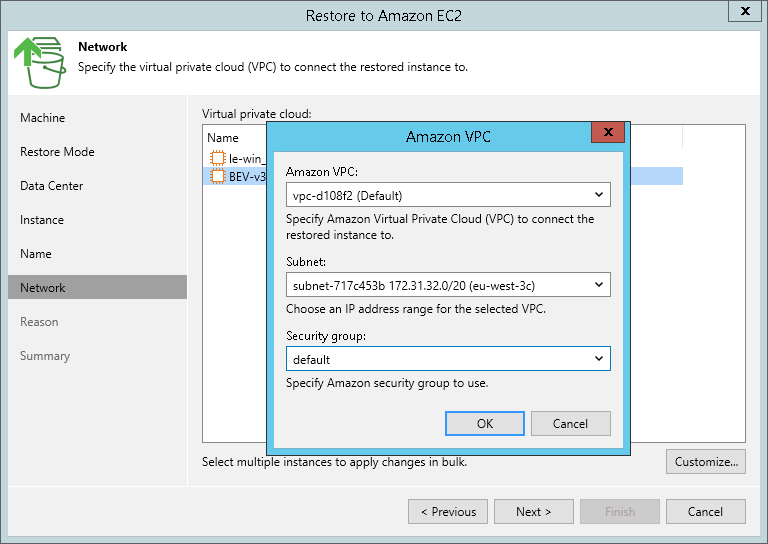
Task: Close the Amazon VPC dialog
Action: 608,132
